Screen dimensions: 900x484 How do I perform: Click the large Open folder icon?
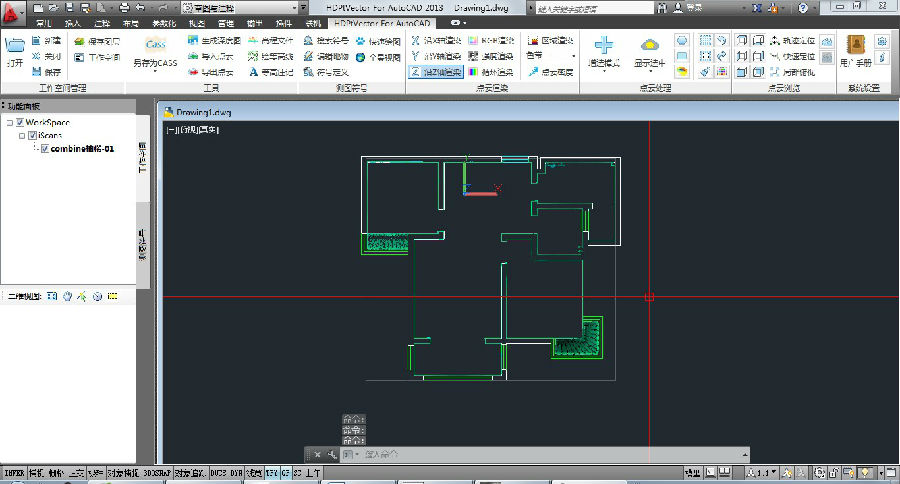tap(14, 45)
